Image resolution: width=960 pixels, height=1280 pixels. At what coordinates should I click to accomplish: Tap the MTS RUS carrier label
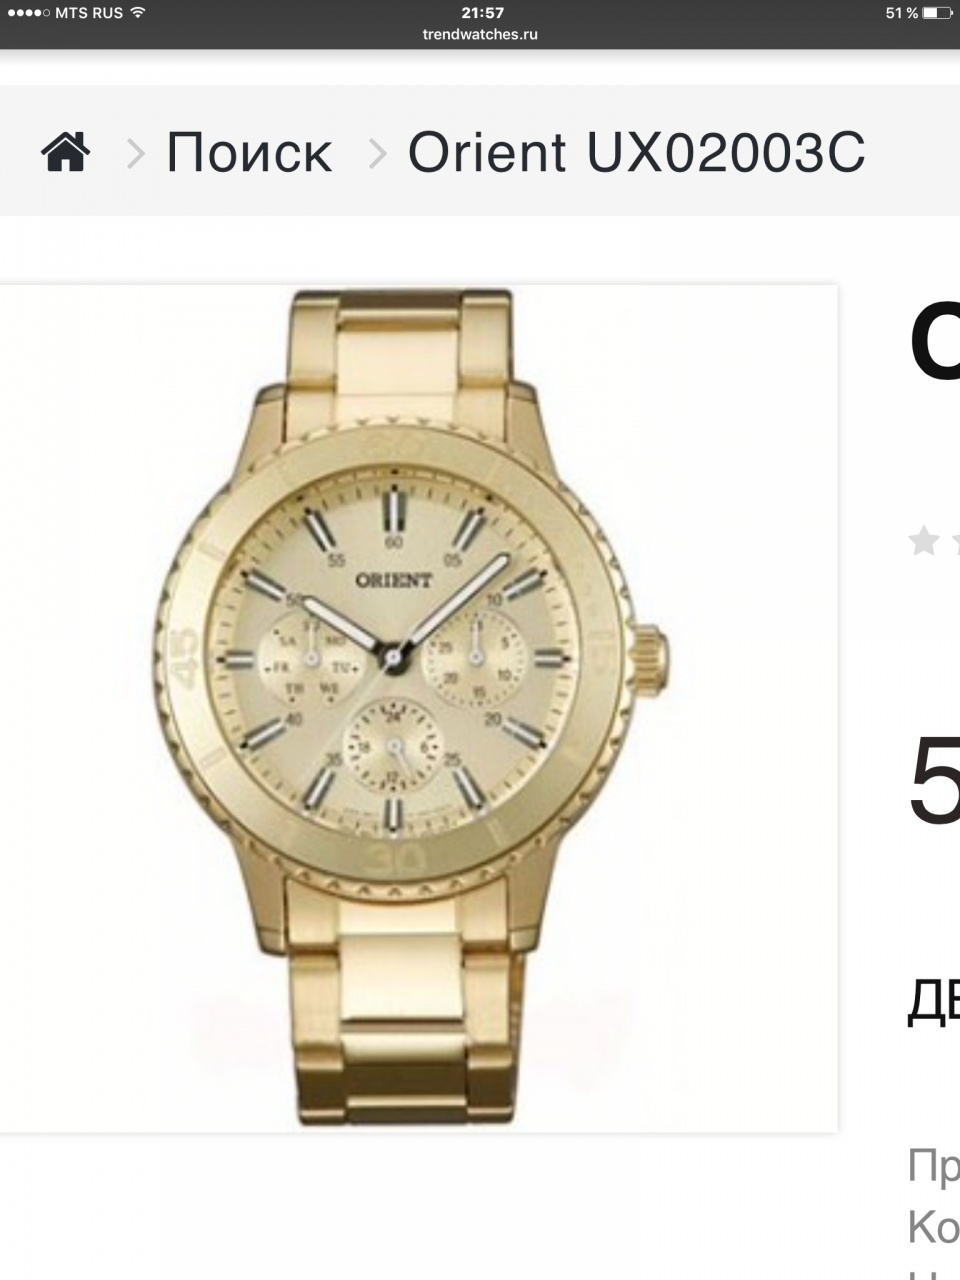pos(89,13)
